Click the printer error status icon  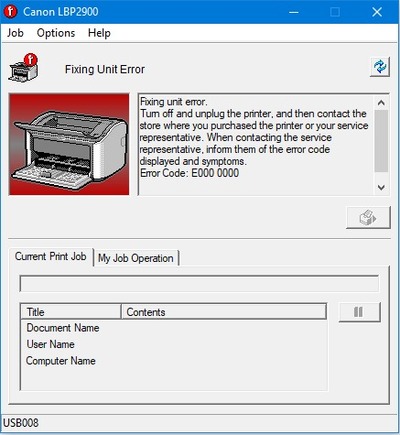coord(24,68)
